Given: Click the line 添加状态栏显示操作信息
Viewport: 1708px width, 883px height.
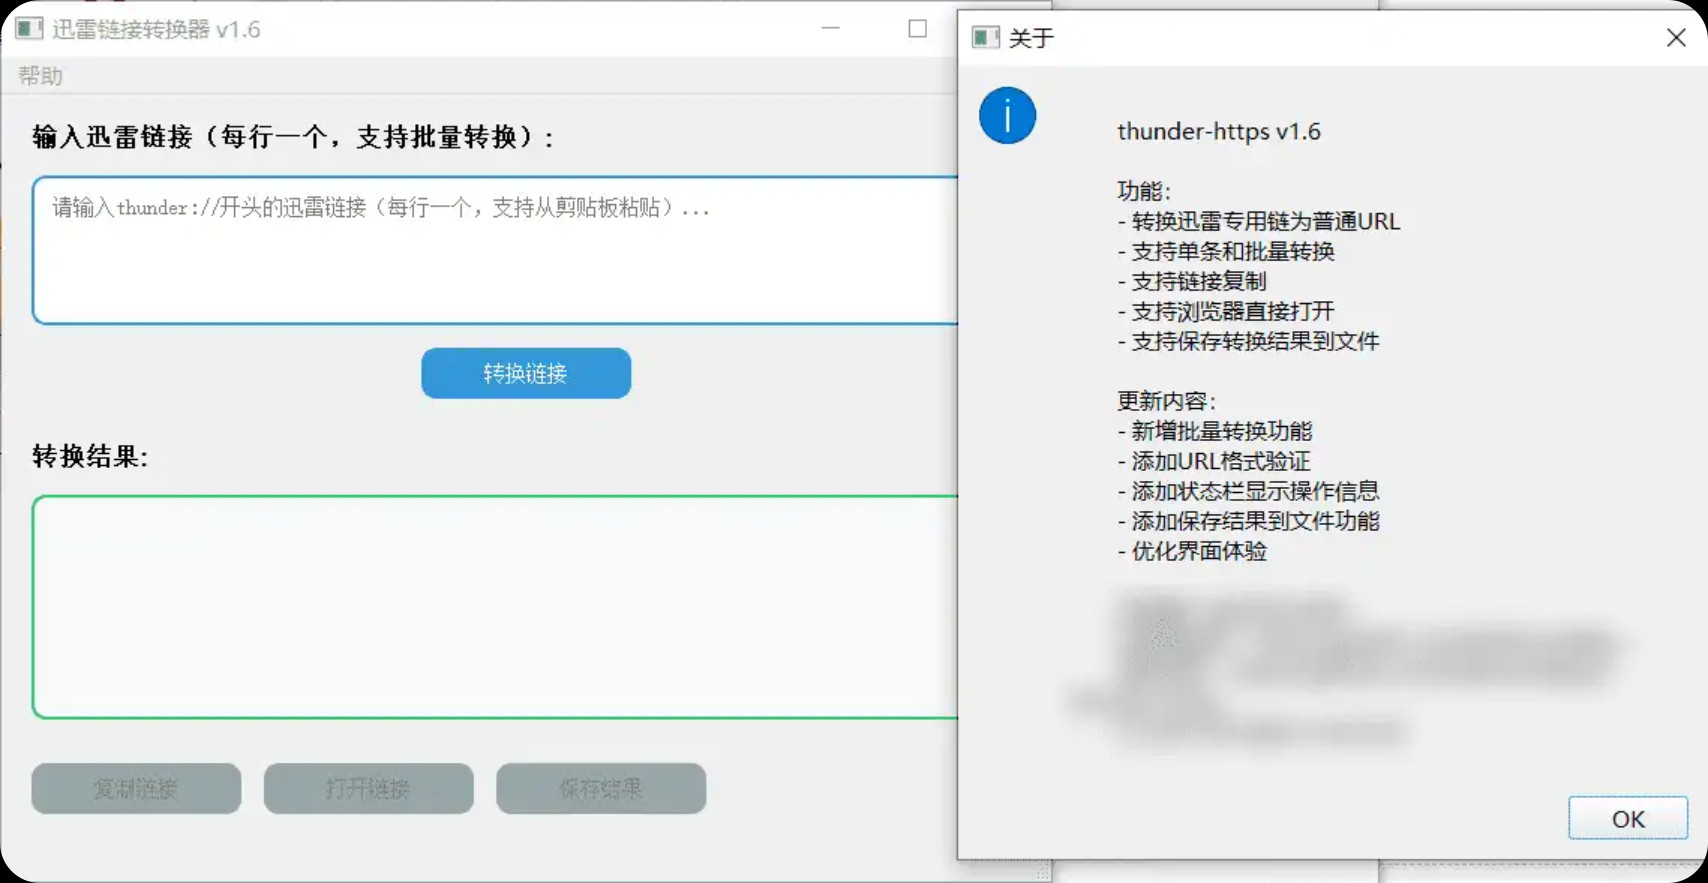Looking at the screenshot, I should (1248, 491).
